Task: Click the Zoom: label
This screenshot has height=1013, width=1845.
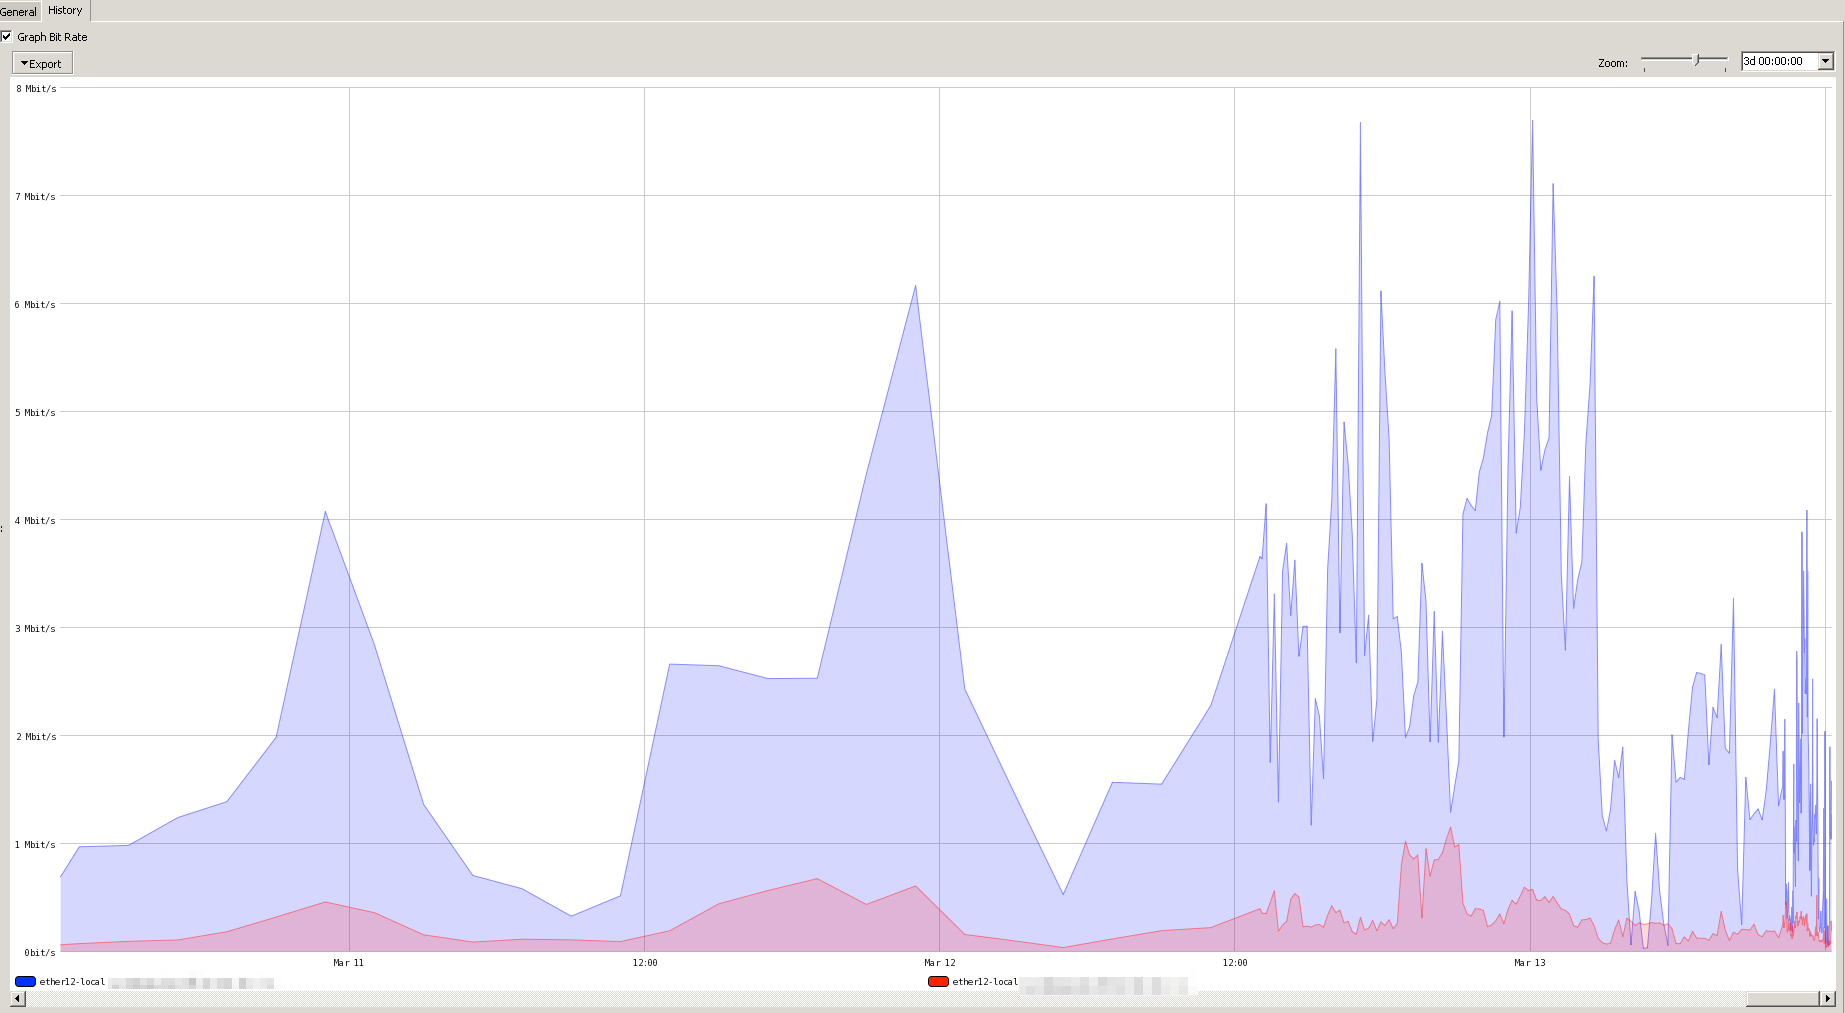Action: click(x=1612, y=63)
